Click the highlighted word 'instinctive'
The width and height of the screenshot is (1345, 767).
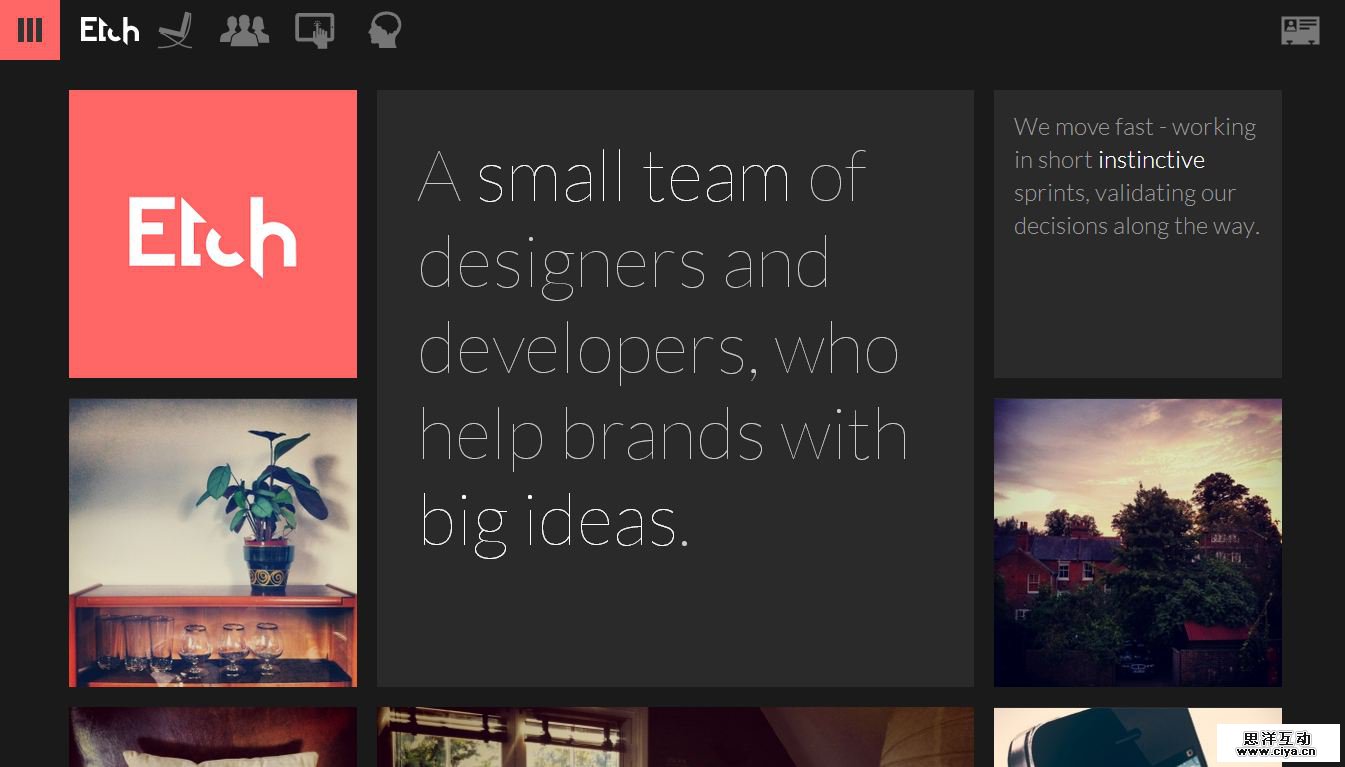click(x=1151, y=160)
